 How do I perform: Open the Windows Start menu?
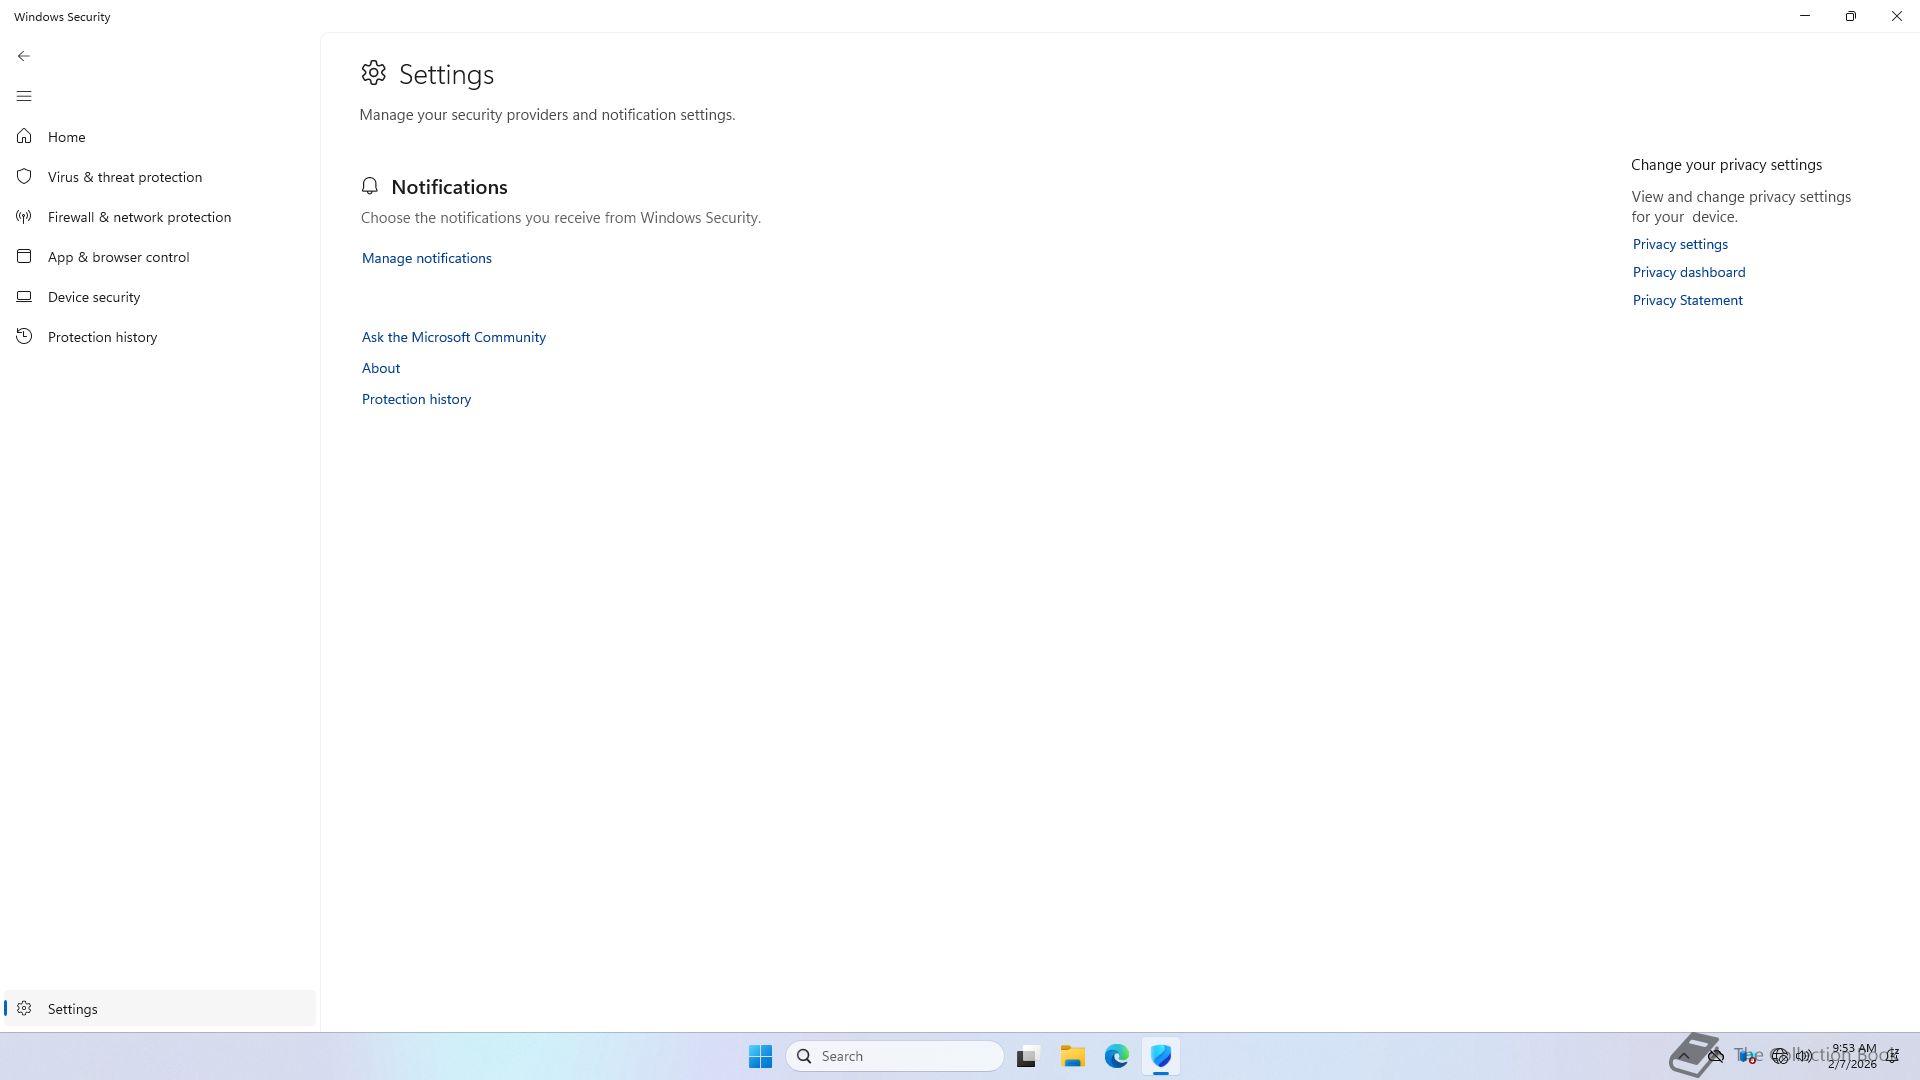[760, 1056]
